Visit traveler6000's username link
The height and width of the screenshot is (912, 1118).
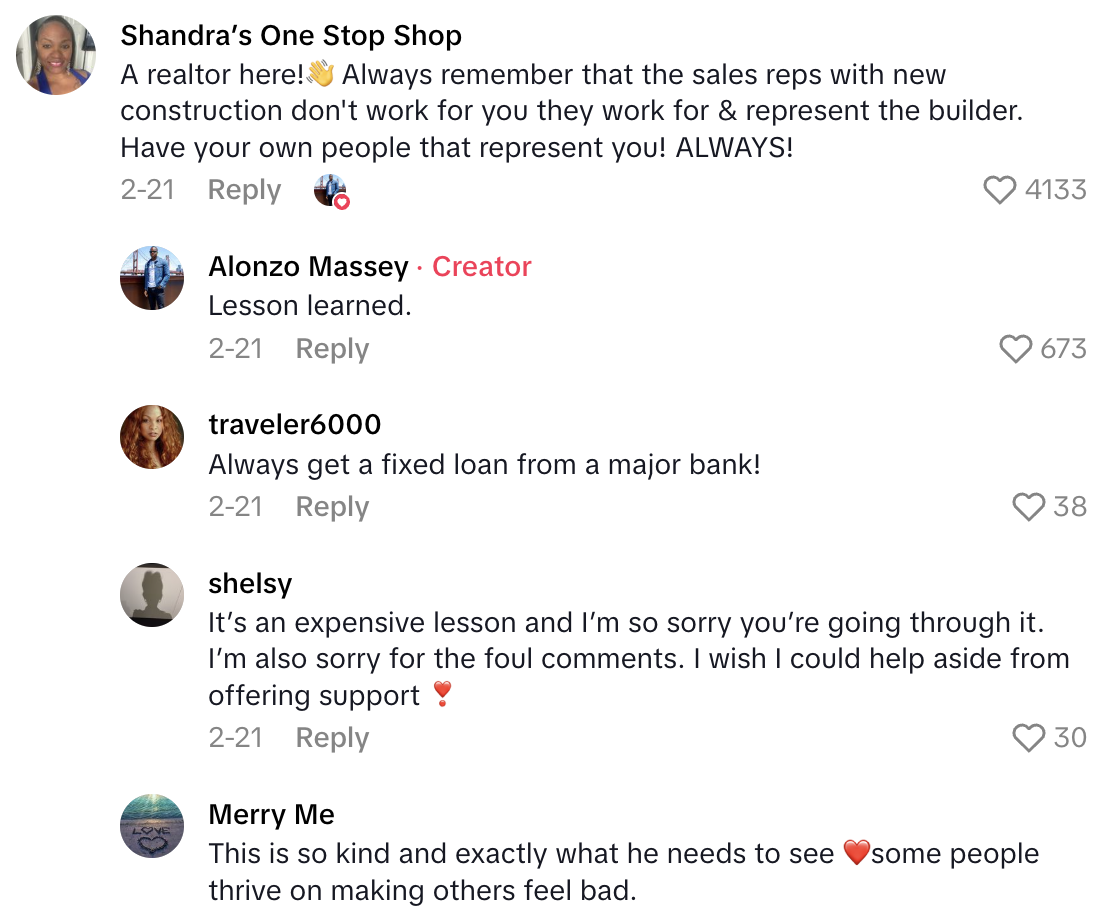(x=295, y=425)
